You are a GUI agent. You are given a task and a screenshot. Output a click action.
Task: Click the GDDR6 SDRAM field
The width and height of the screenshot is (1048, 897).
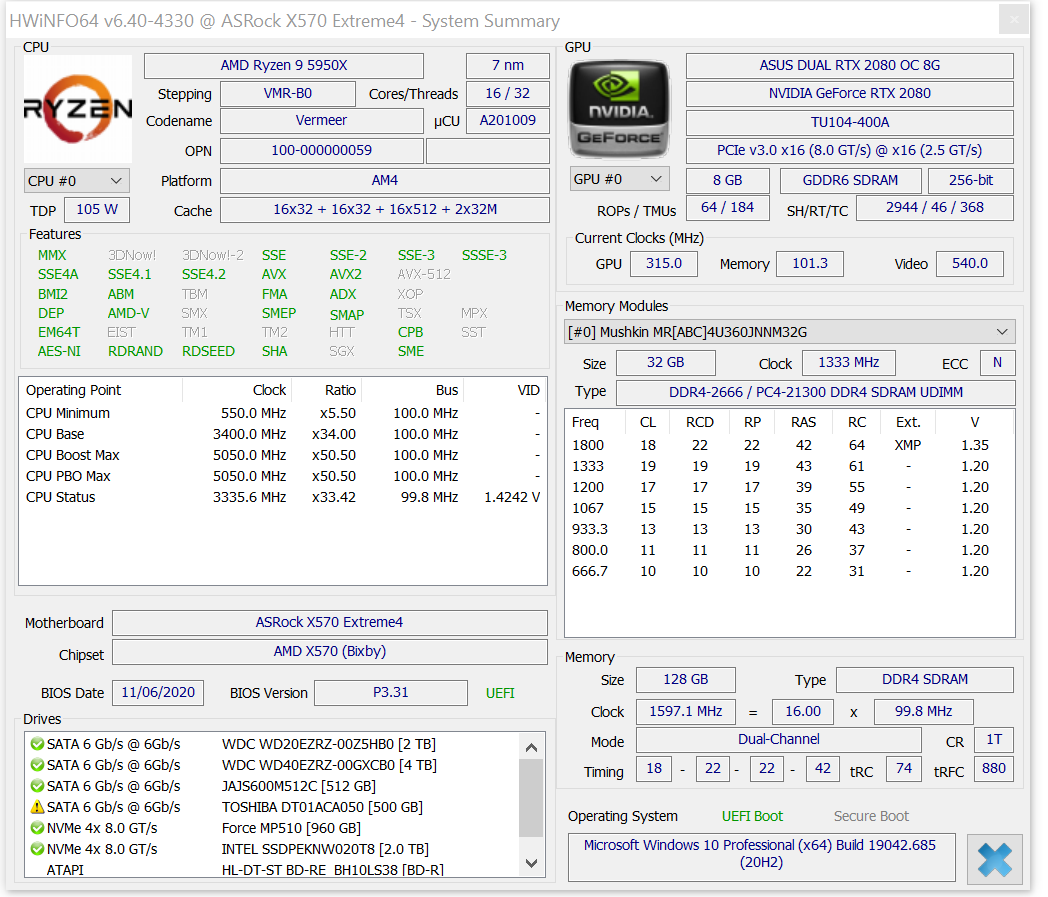(x=850, y=180)
